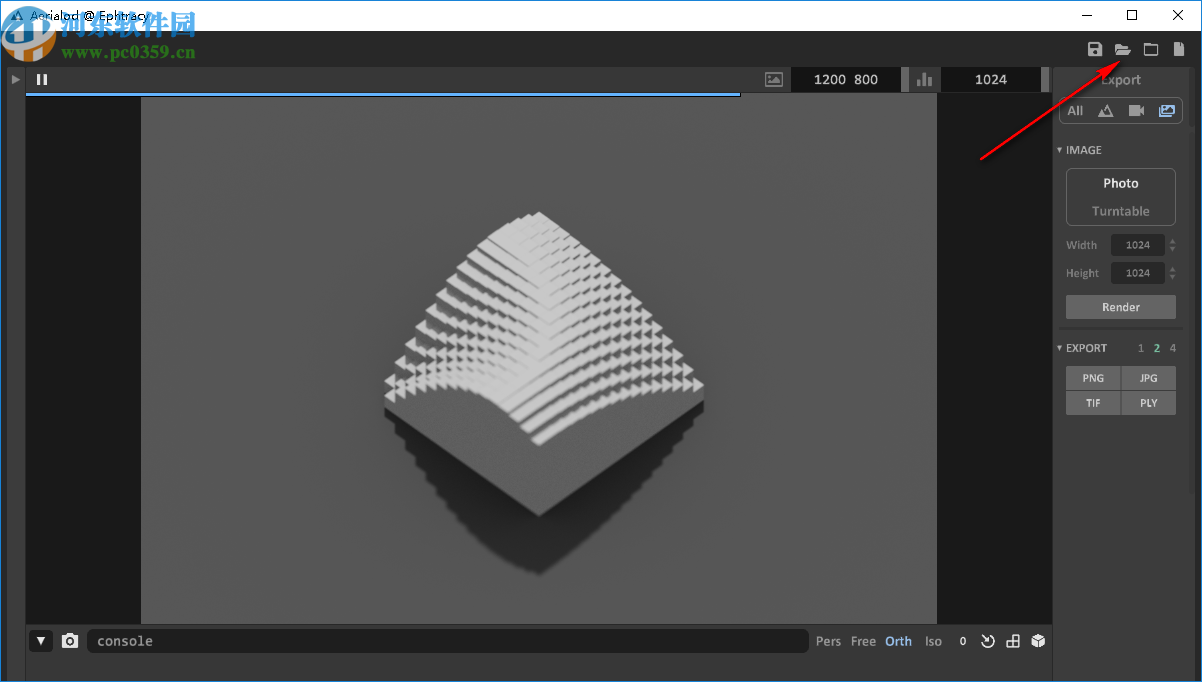Click the save file floppy disk icon
Viewport: 1202px width, 682px height.
coord(1095,50)
